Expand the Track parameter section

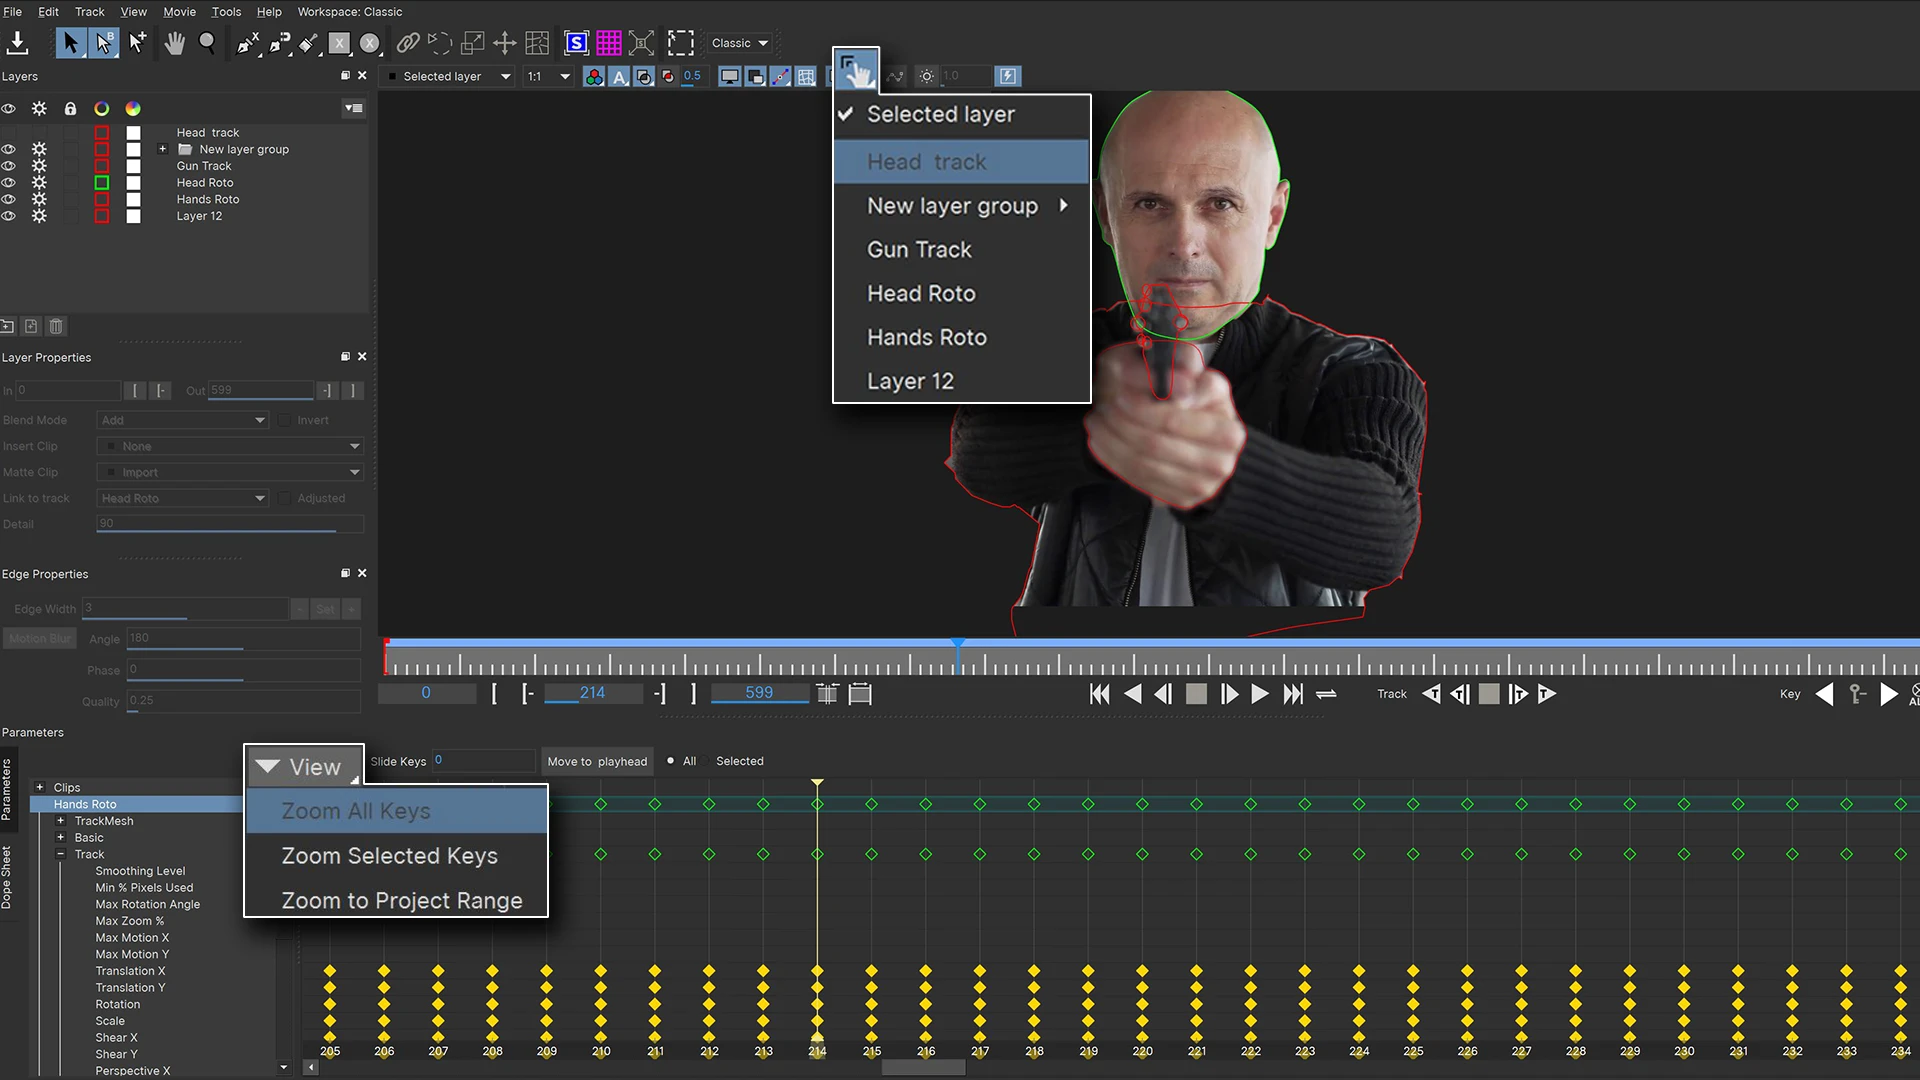click(62, 855)
